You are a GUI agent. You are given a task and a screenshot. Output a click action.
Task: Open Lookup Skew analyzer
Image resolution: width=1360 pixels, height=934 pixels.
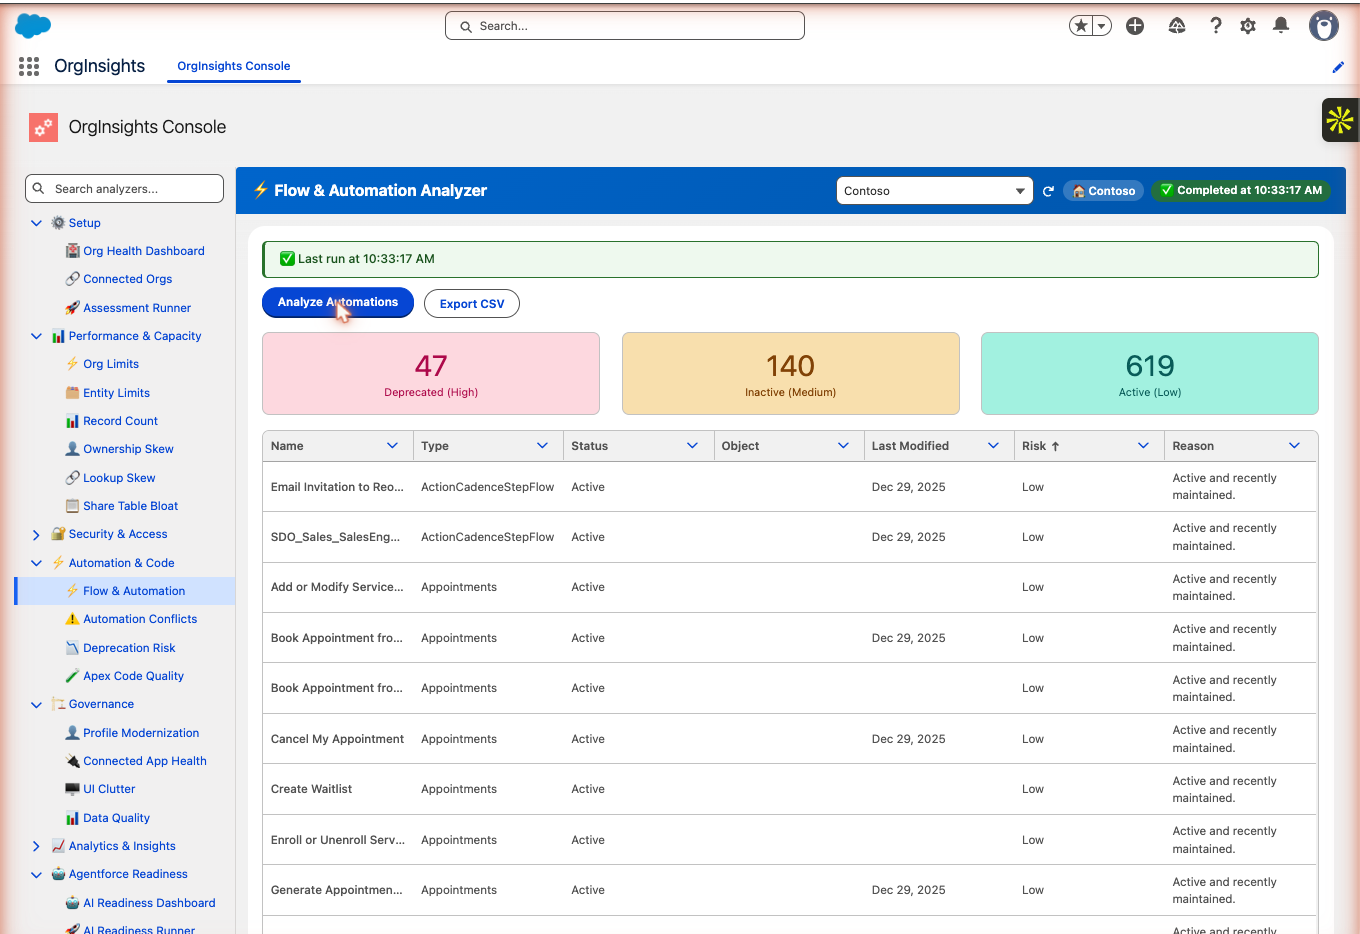[x=119, y=478]
